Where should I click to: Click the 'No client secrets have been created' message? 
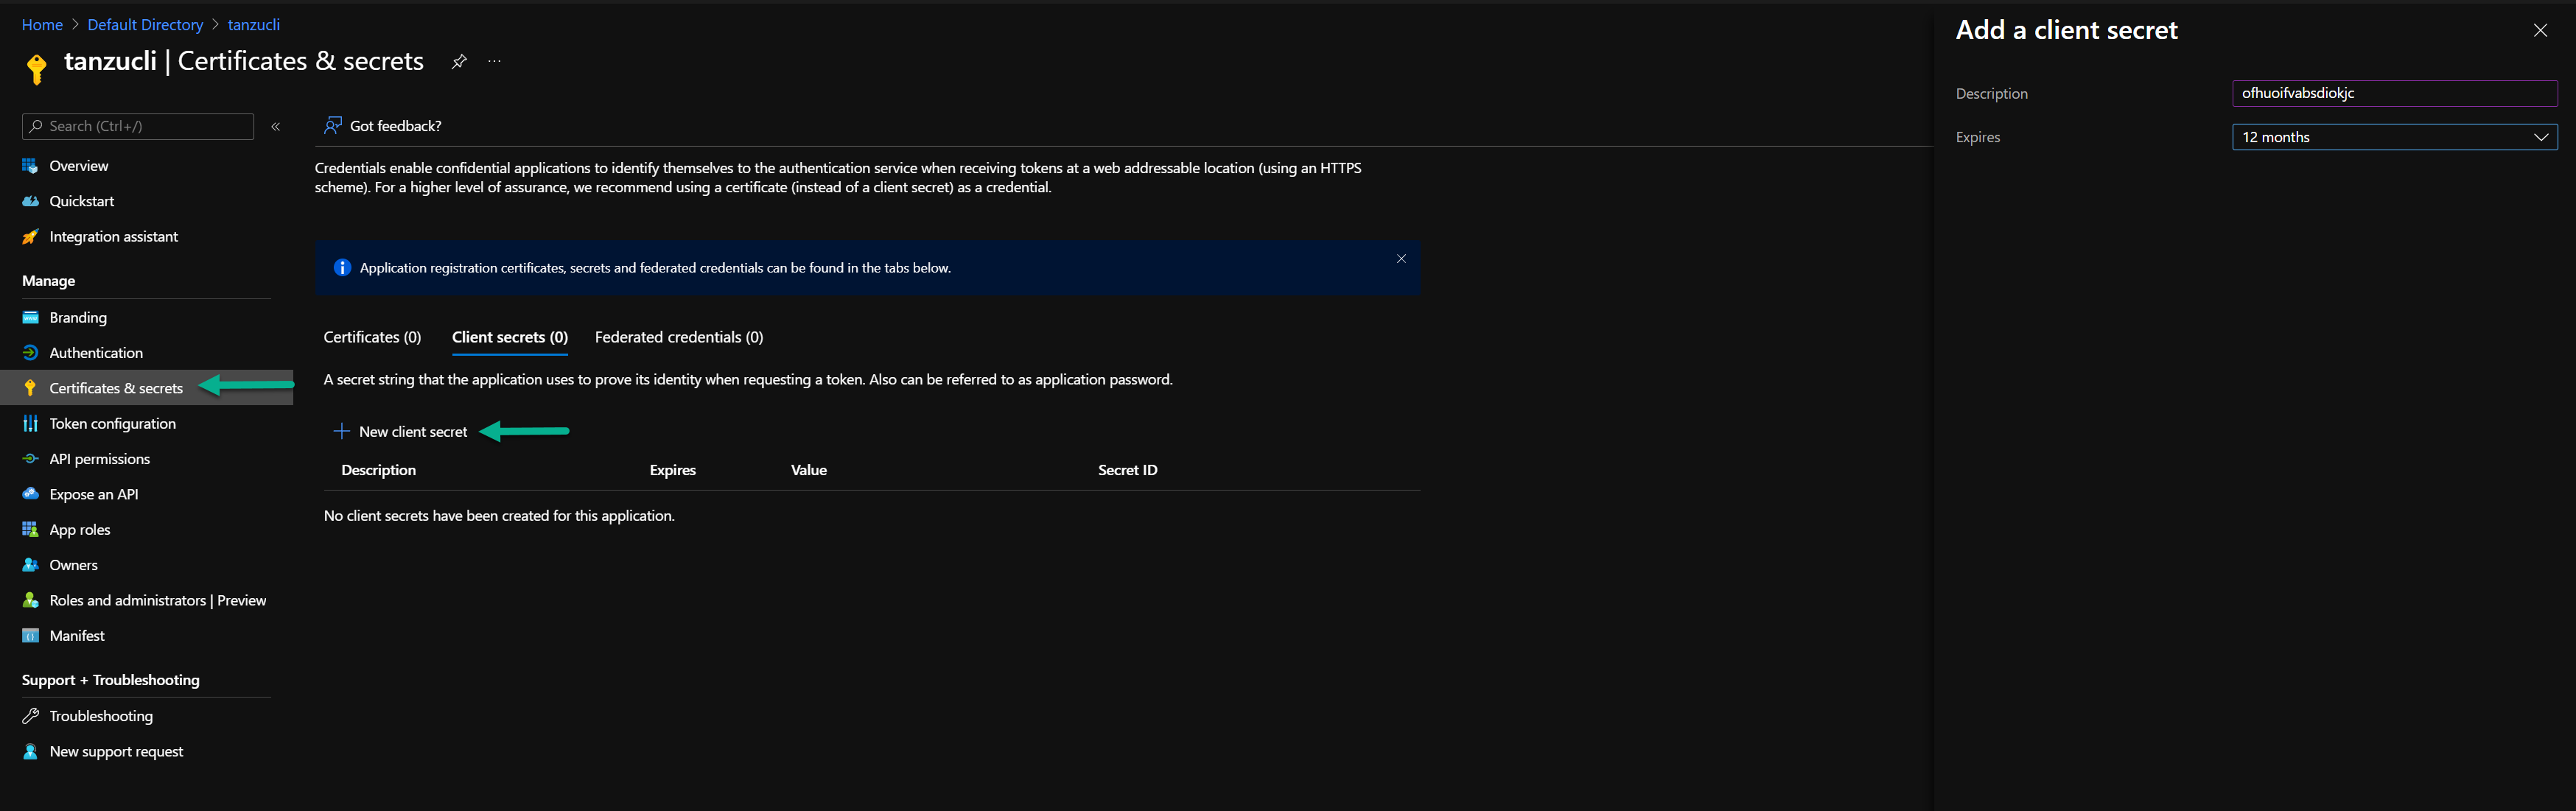[499, 516]
